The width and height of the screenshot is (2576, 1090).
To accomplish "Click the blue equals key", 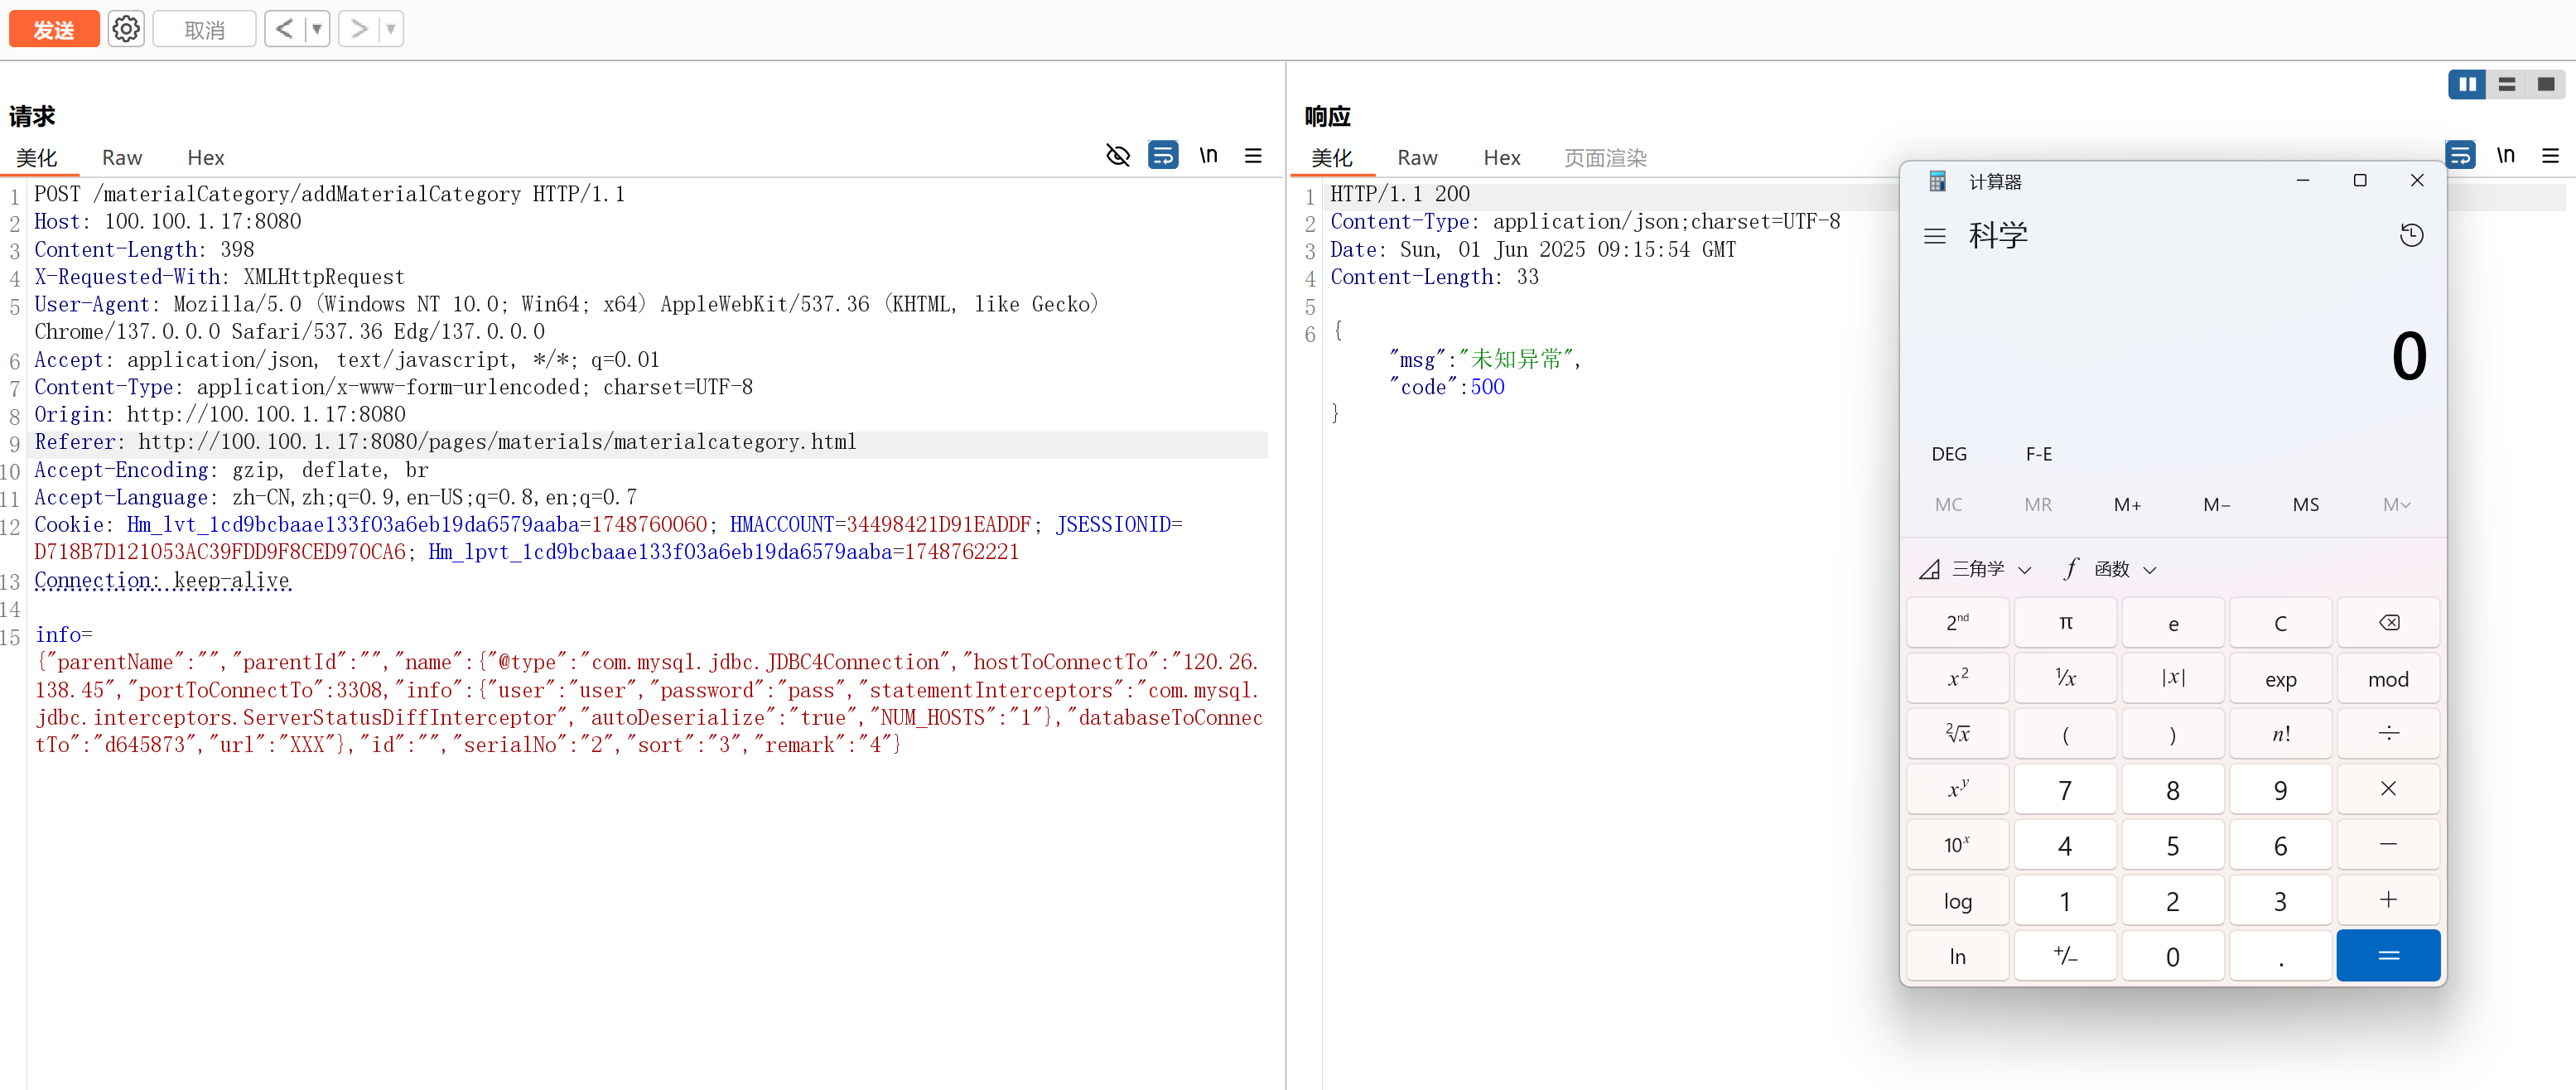I will click(x=2388, y=956).
